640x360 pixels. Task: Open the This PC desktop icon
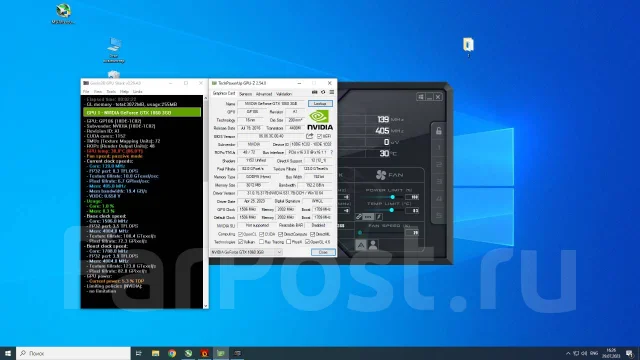(114, 50)
